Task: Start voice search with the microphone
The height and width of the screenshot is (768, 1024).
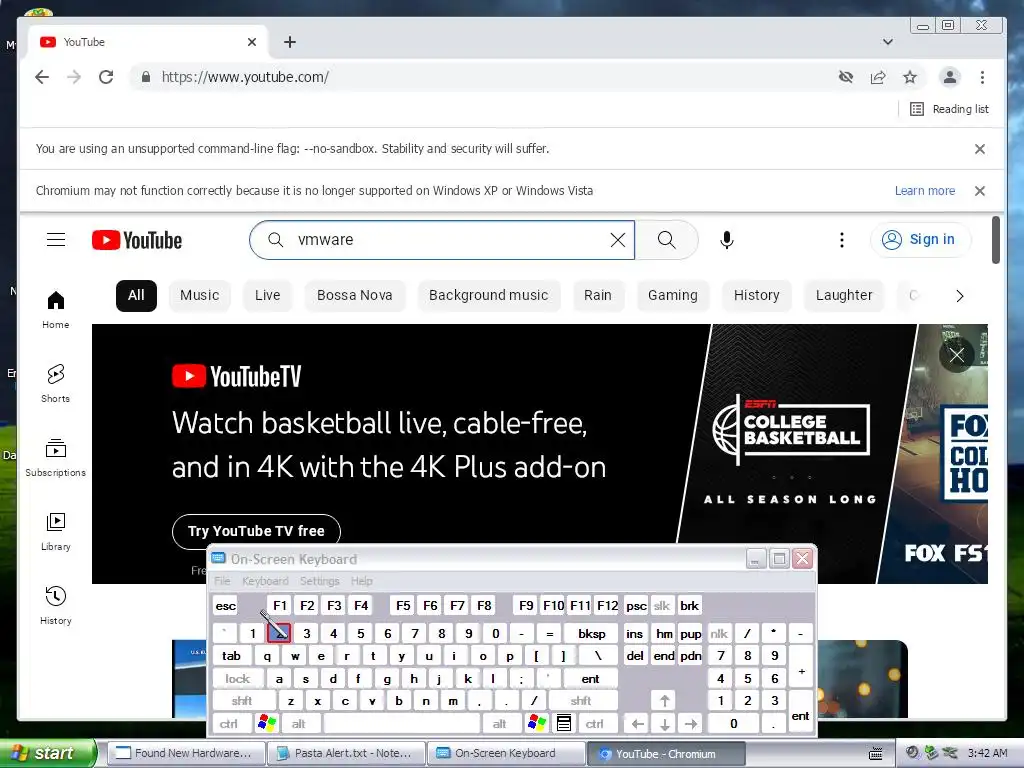Action: [x=727, y=240]
